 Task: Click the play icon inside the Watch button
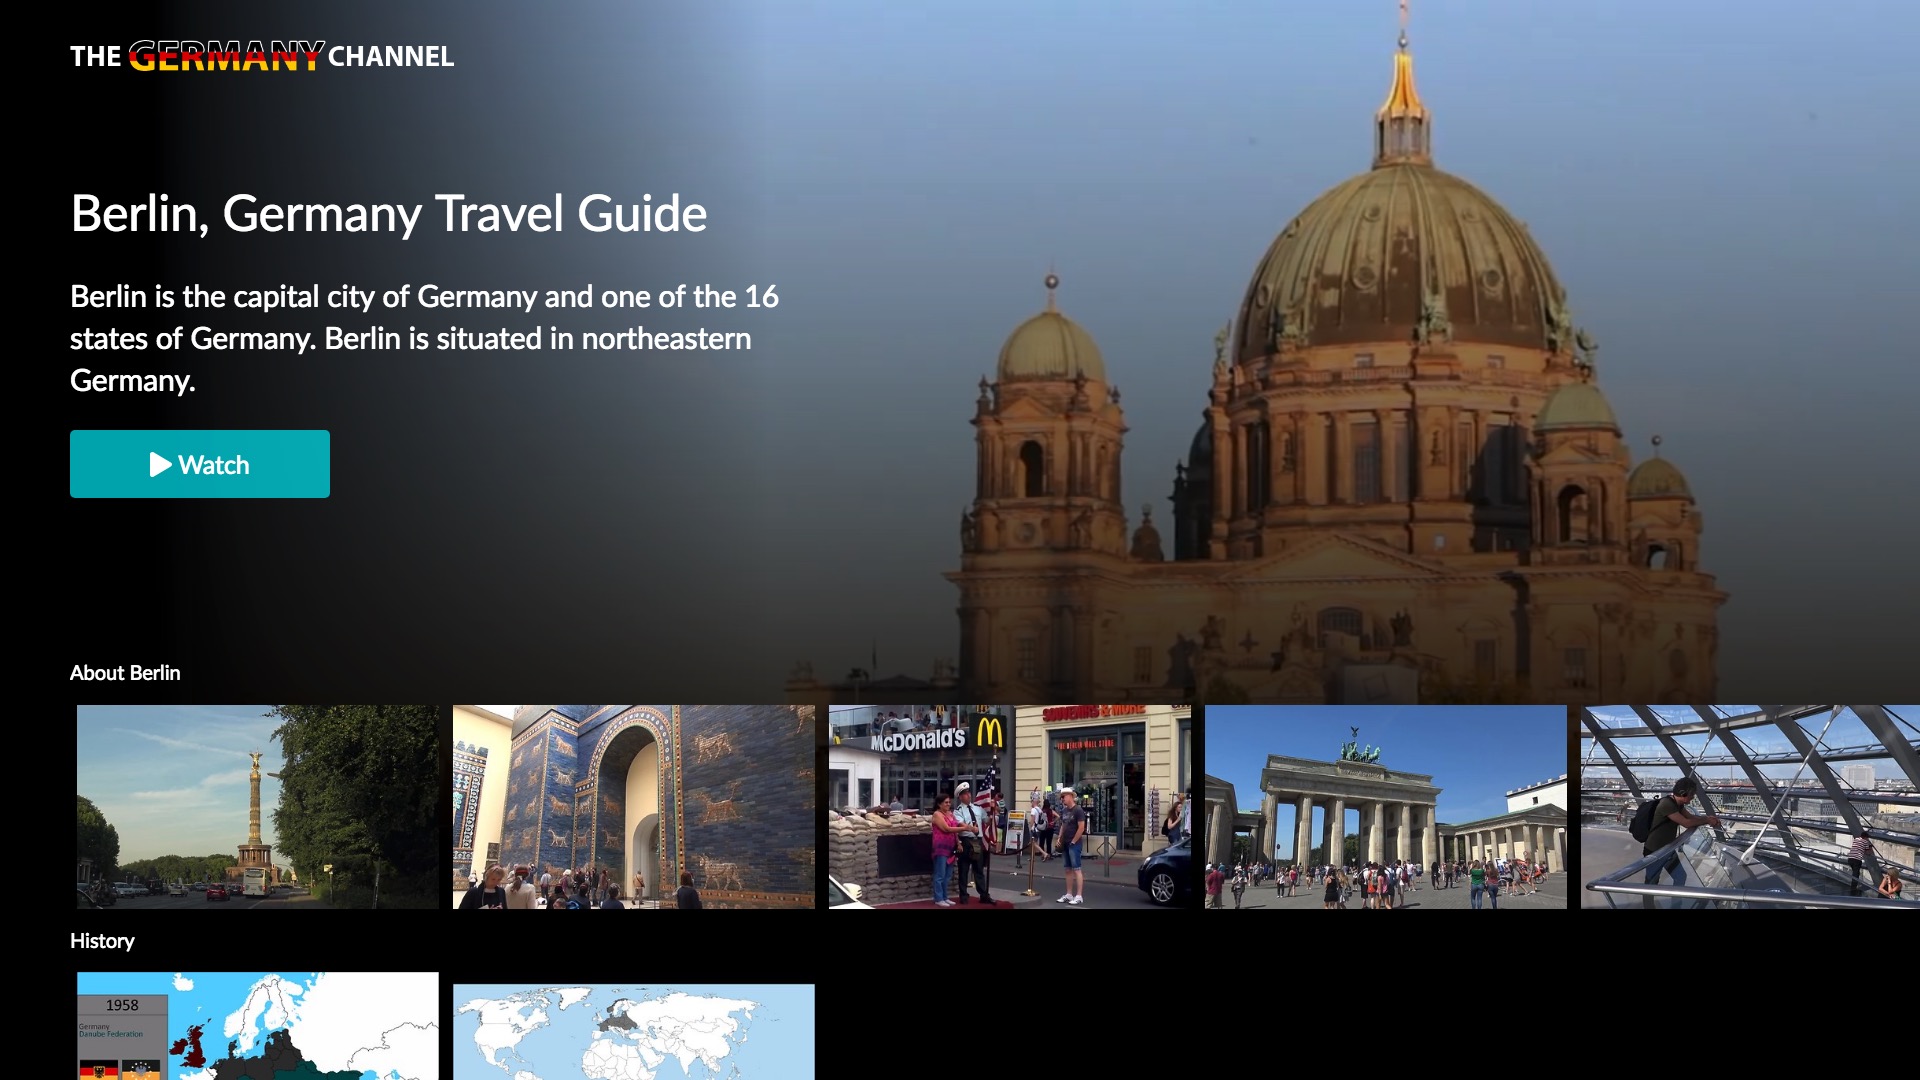158,464
